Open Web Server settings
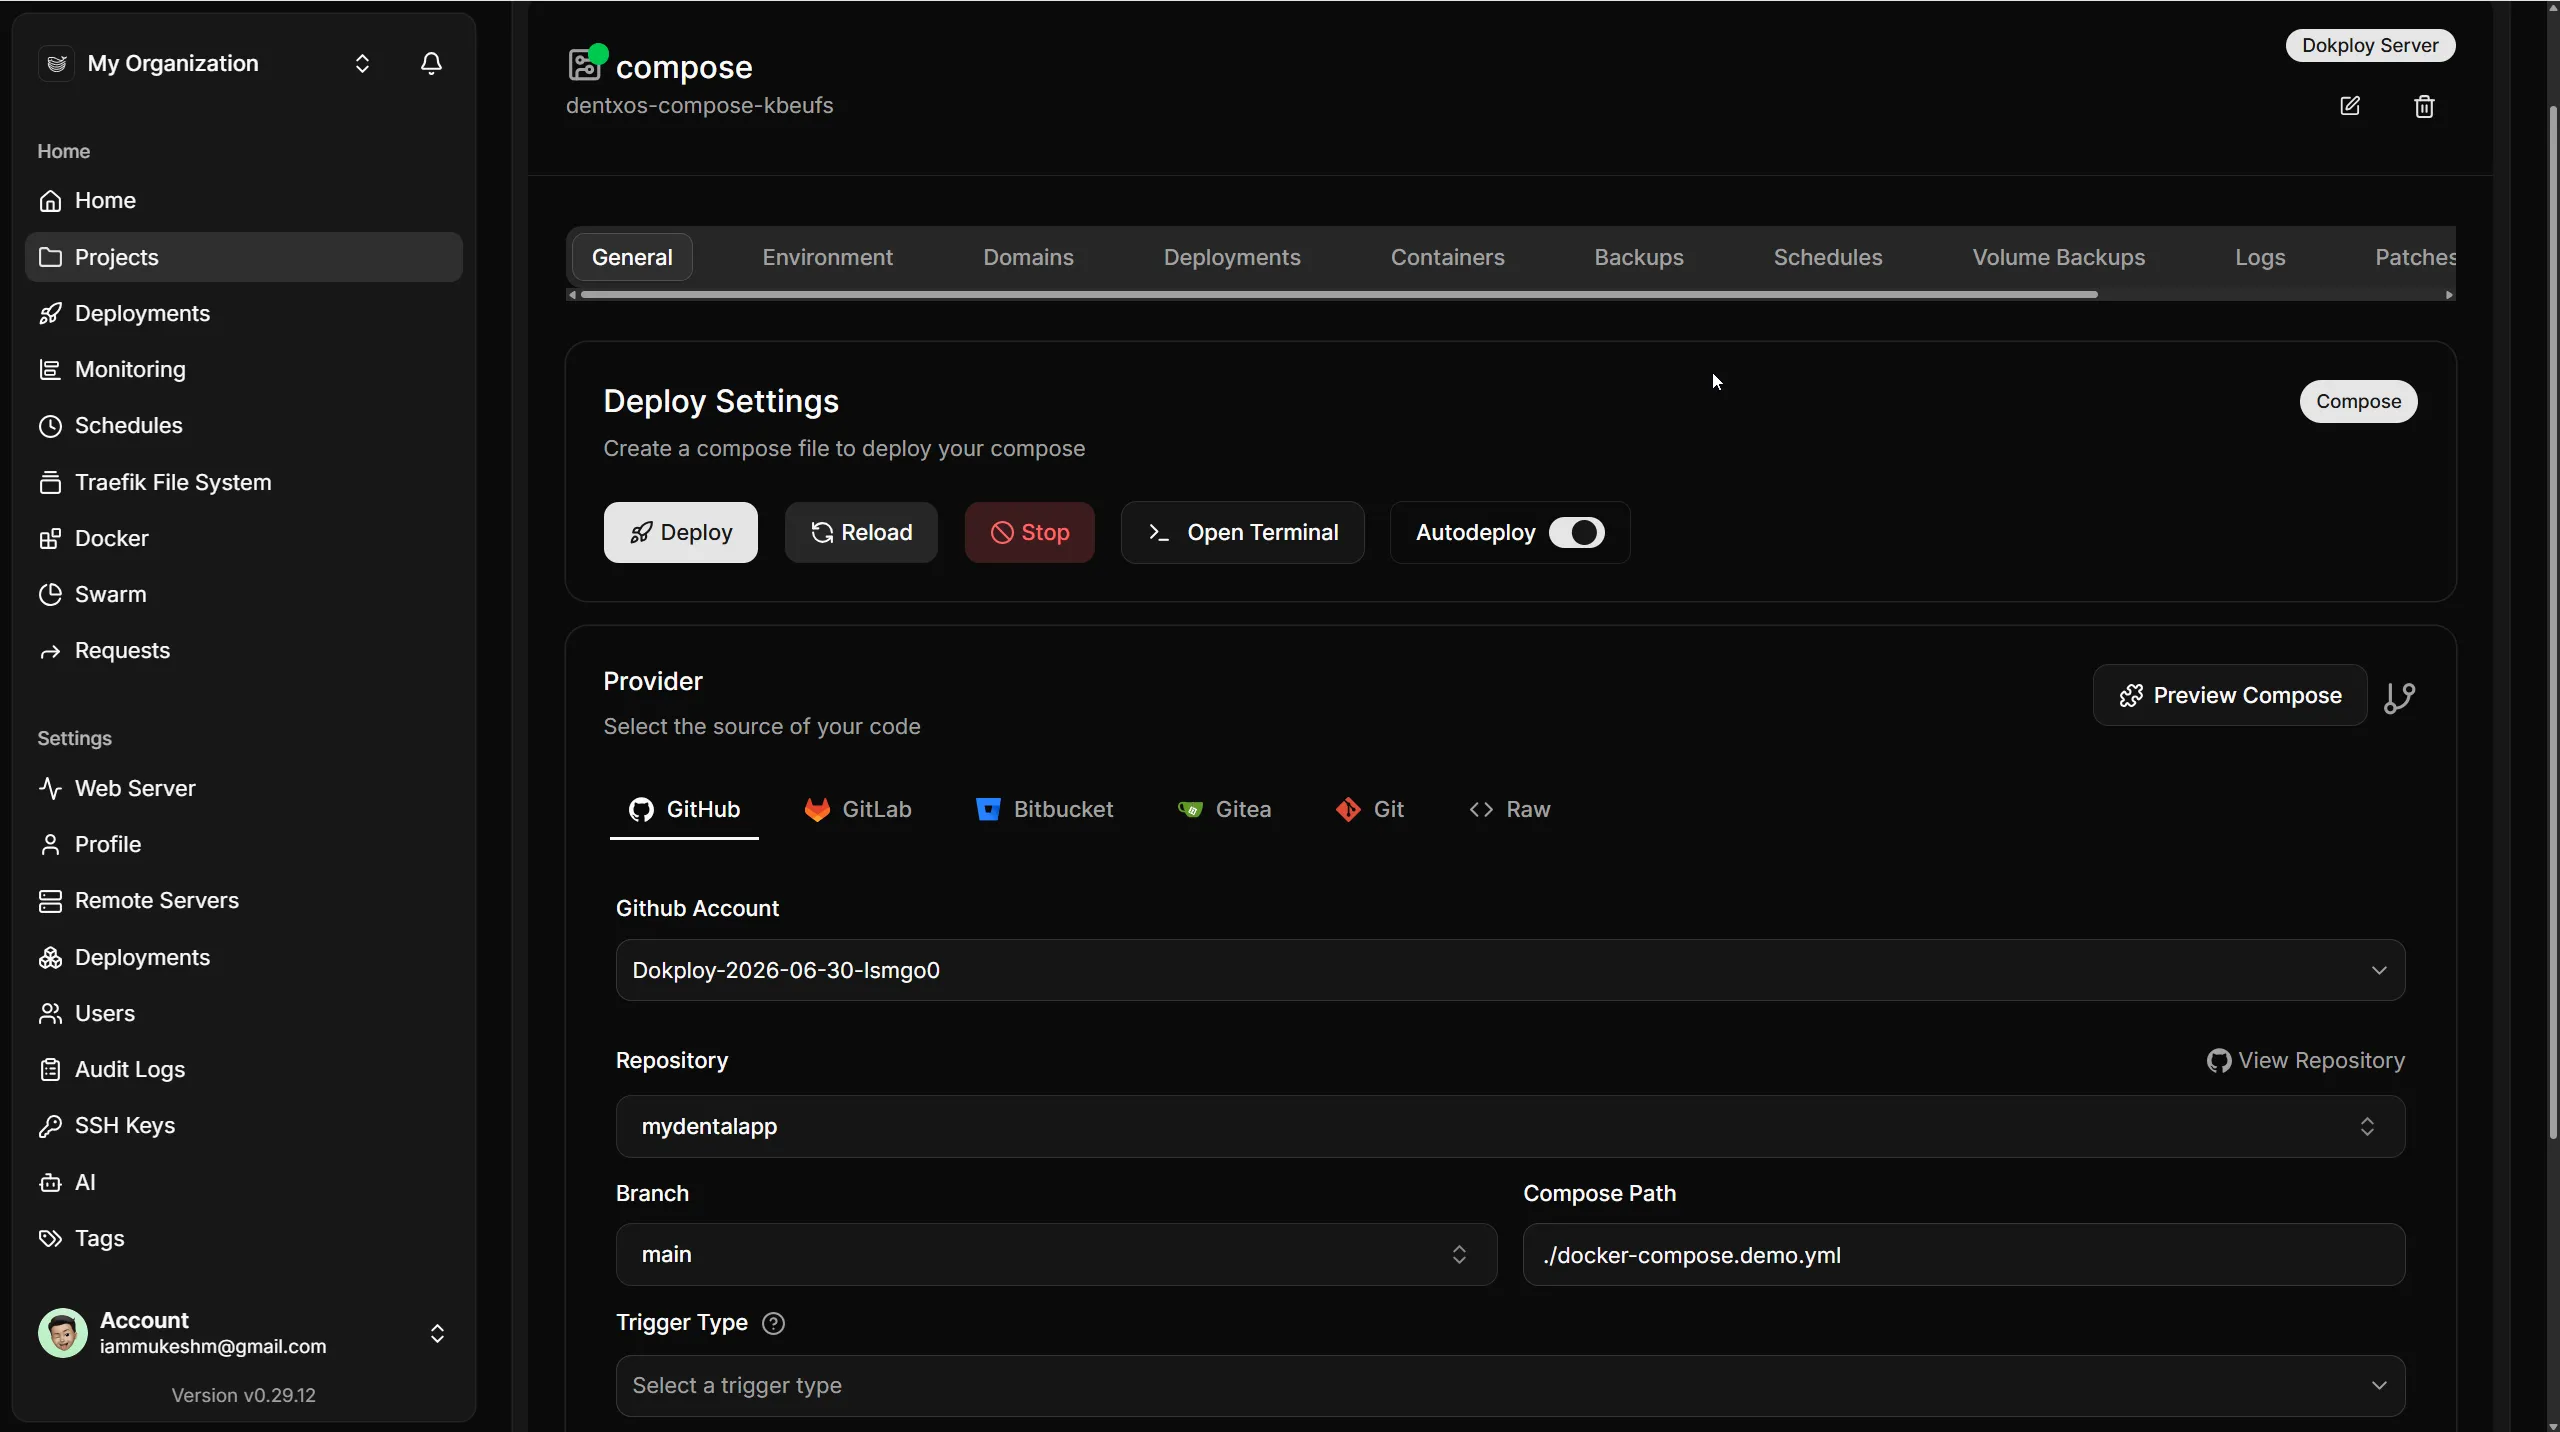This screenshot has height=1432, width=2560. [244, 788]
